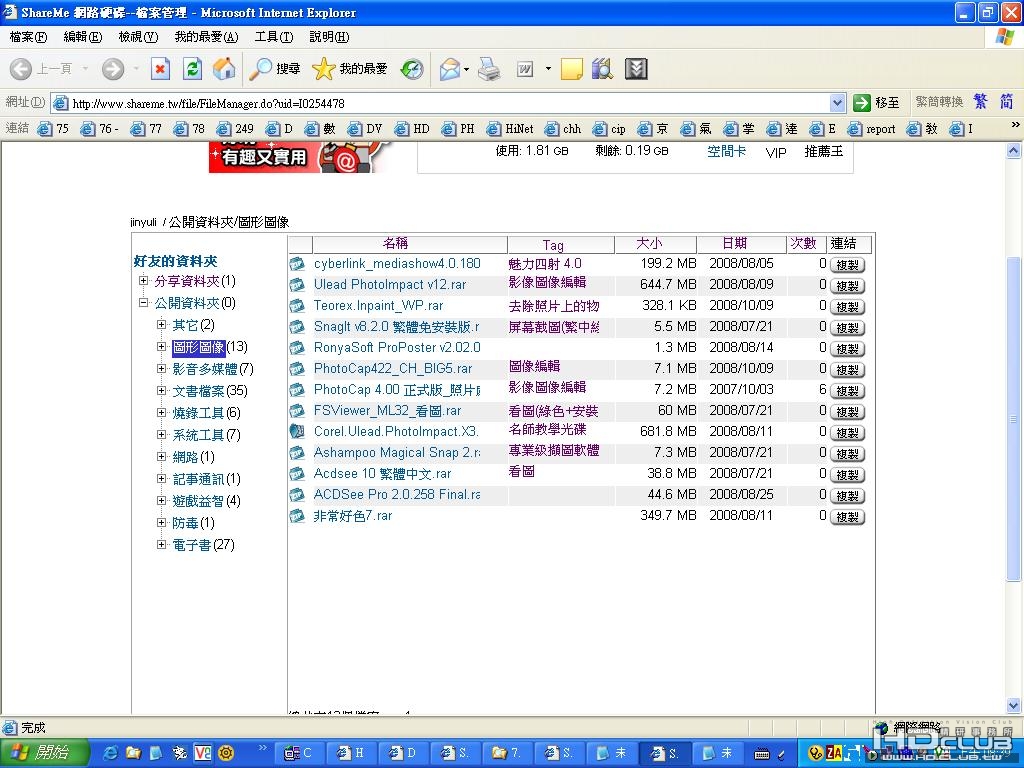1024x768 pixels.
Task: Open the 工具(T) menu
Action: pos(273,37)
